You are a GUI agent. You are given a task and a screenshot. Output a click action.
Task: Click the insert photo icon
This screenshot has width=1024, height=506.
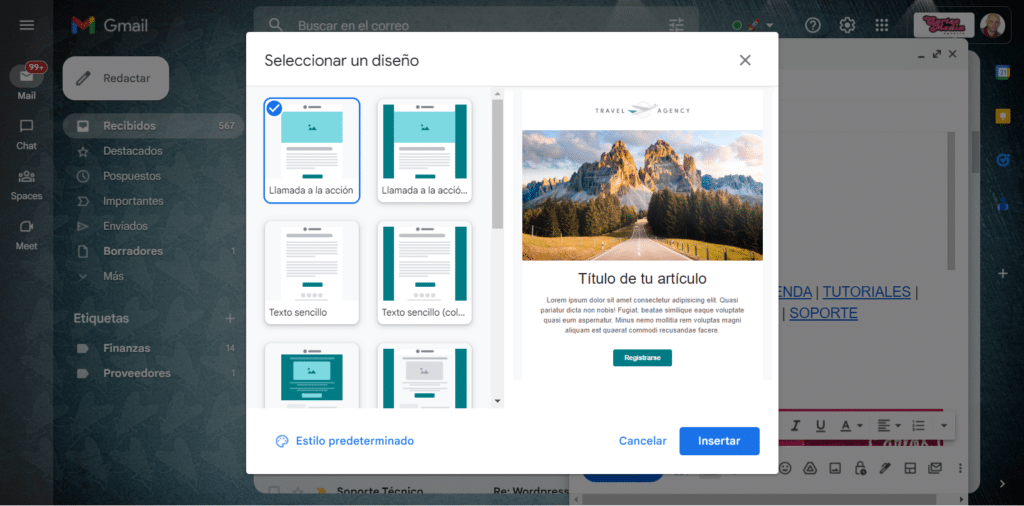point(835,467)
